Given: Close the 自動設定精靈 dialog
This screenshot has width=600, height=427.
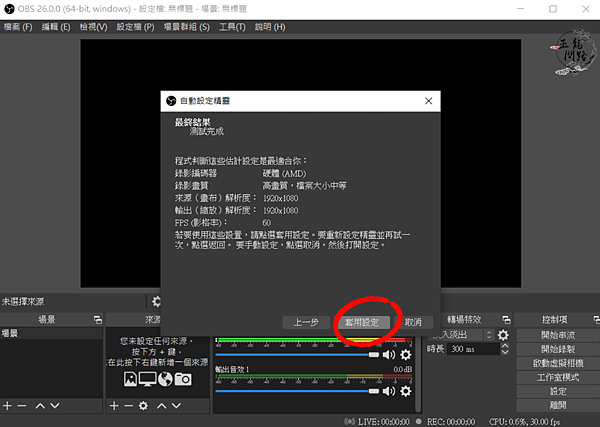Looking at the screenshot, I should (x=429, y=101).
